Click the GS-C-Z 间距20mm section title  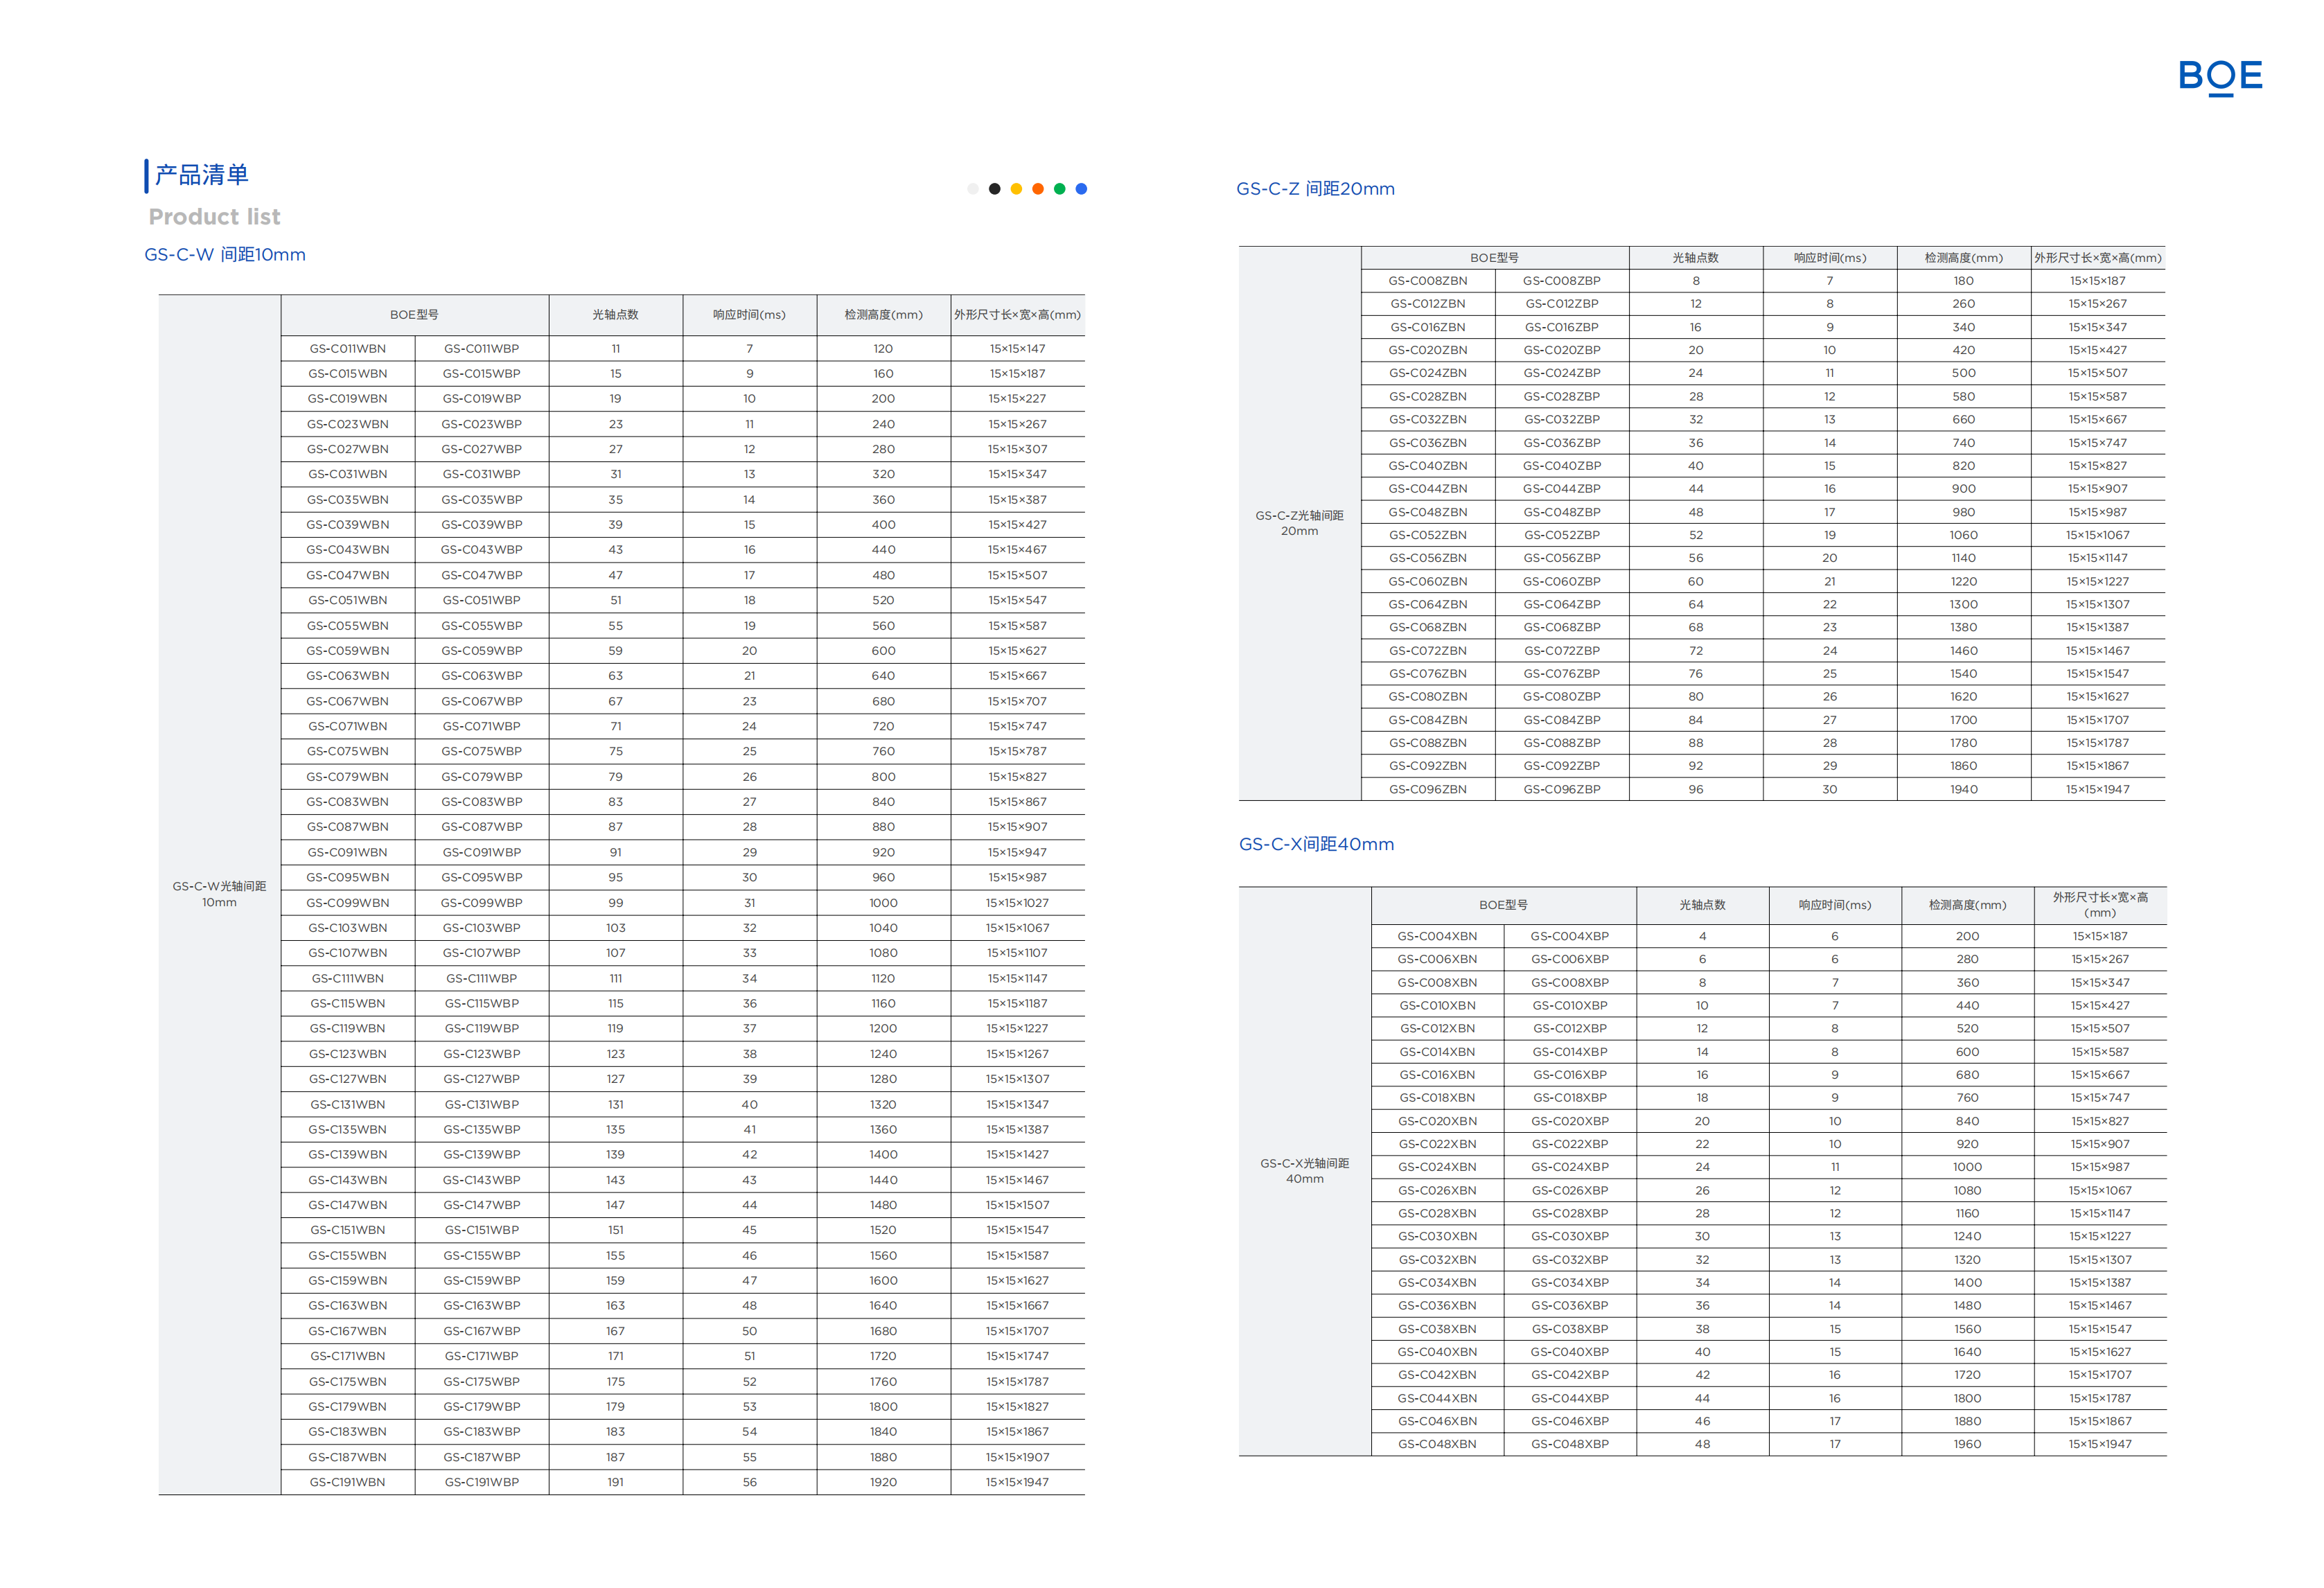[x=1315, y=189]
